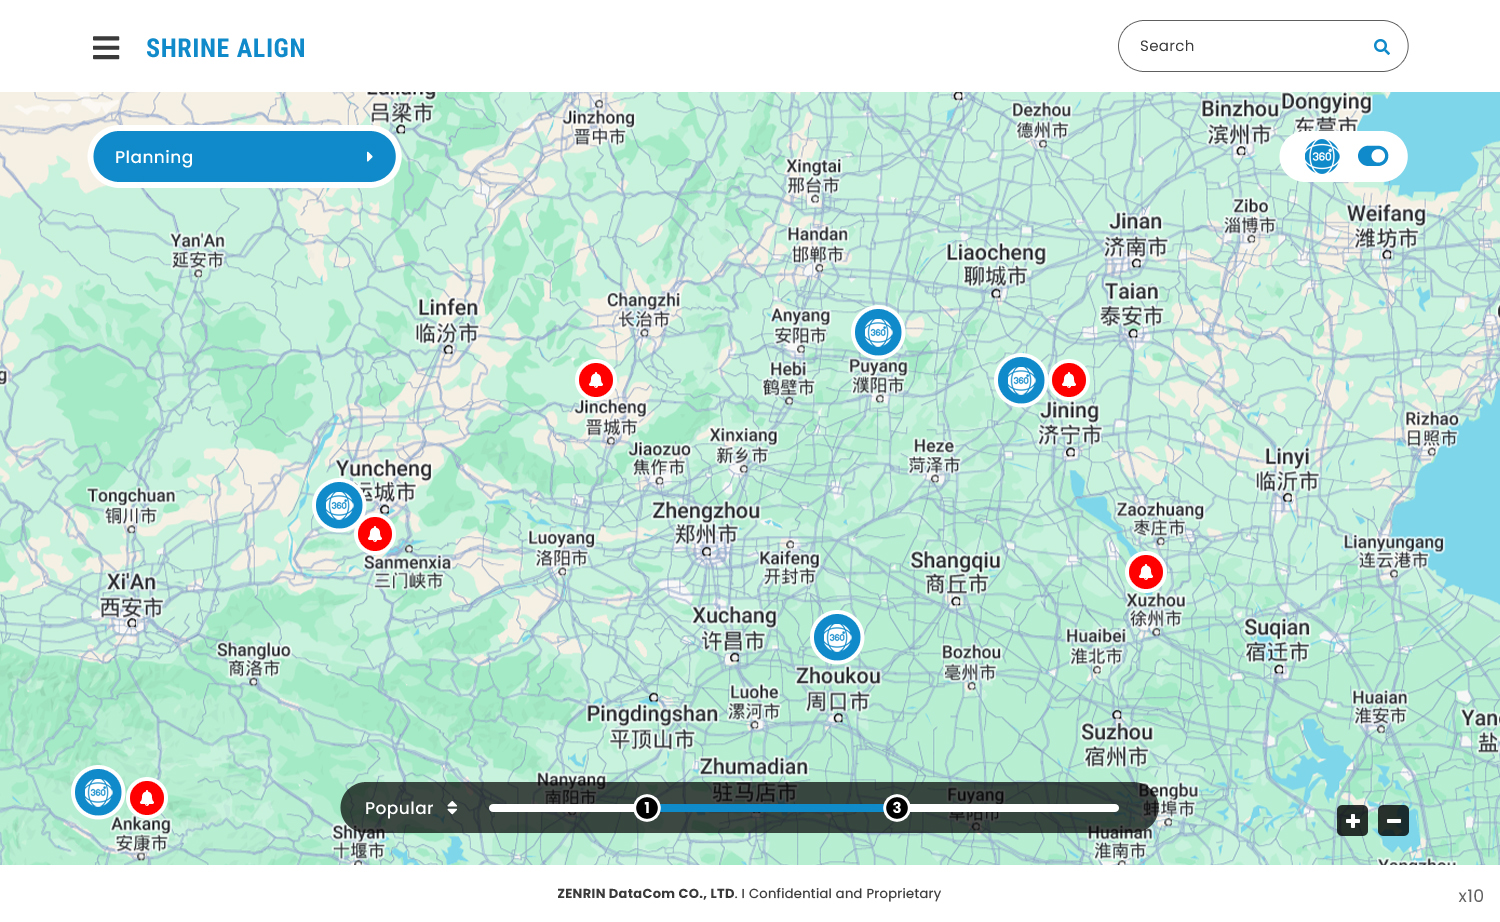Click the search magnifier icon
Image resolution: width=1500 pixels, height=922 pixels.
(x=1381, y=47)
